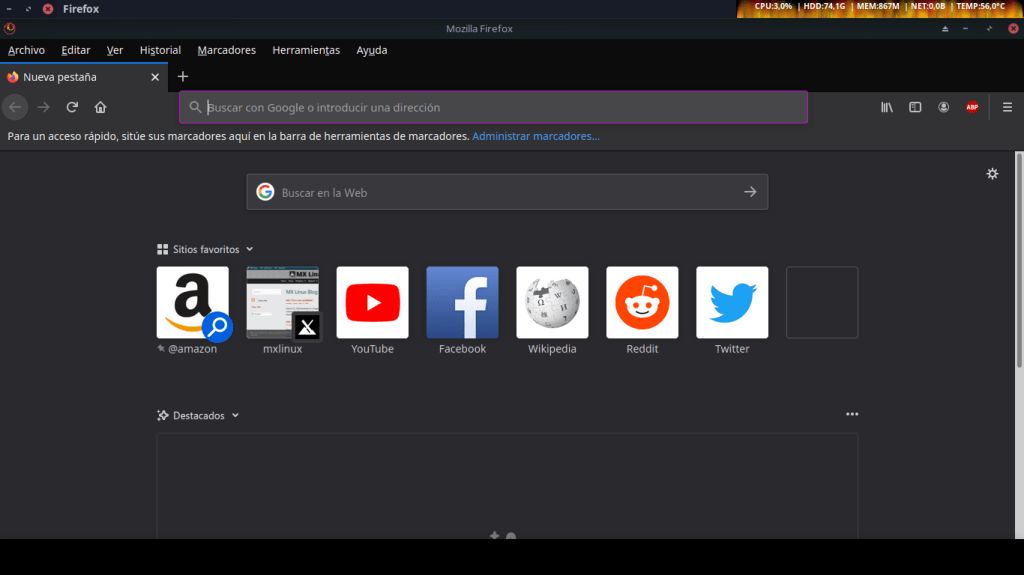This screenshot has width=1024, height=575.
Task: Open the Firefox account icon
Action: click(943, 107)
